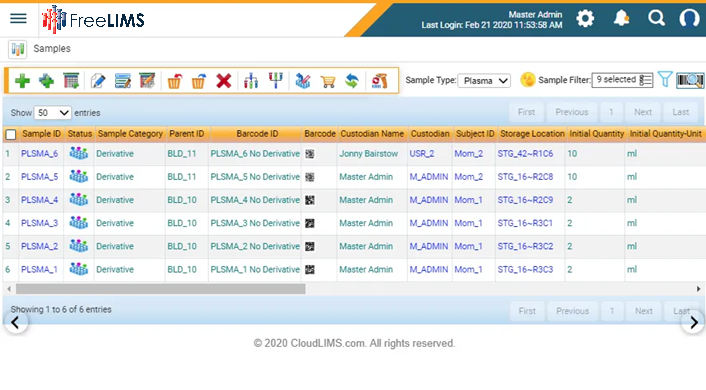
Task: Open the barcode search icon
Action: [x=690, y=80]
